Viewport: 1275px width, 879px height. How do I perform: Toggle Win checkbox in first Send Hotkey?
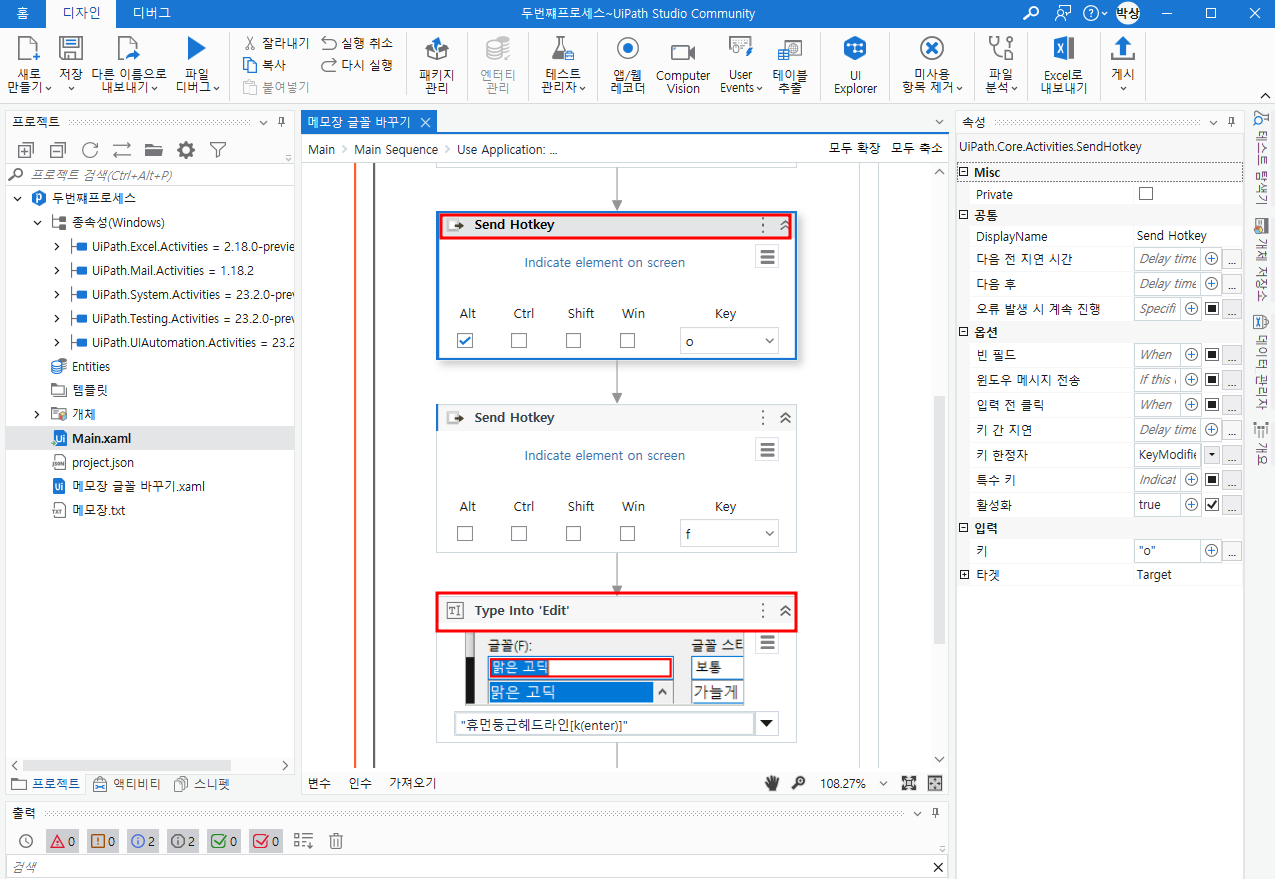627,340
